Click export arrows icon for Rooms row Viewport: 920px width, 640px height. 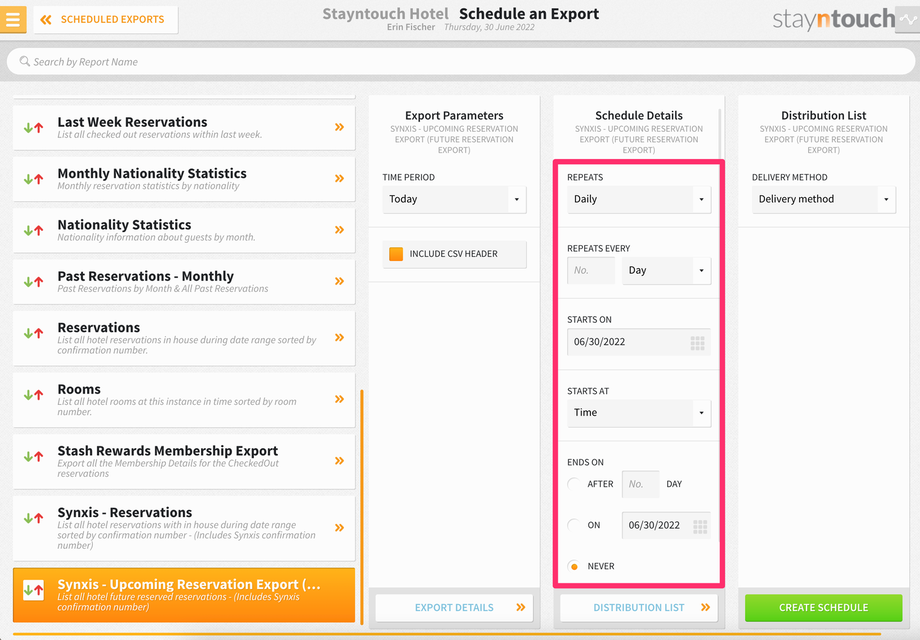point(33,395)
